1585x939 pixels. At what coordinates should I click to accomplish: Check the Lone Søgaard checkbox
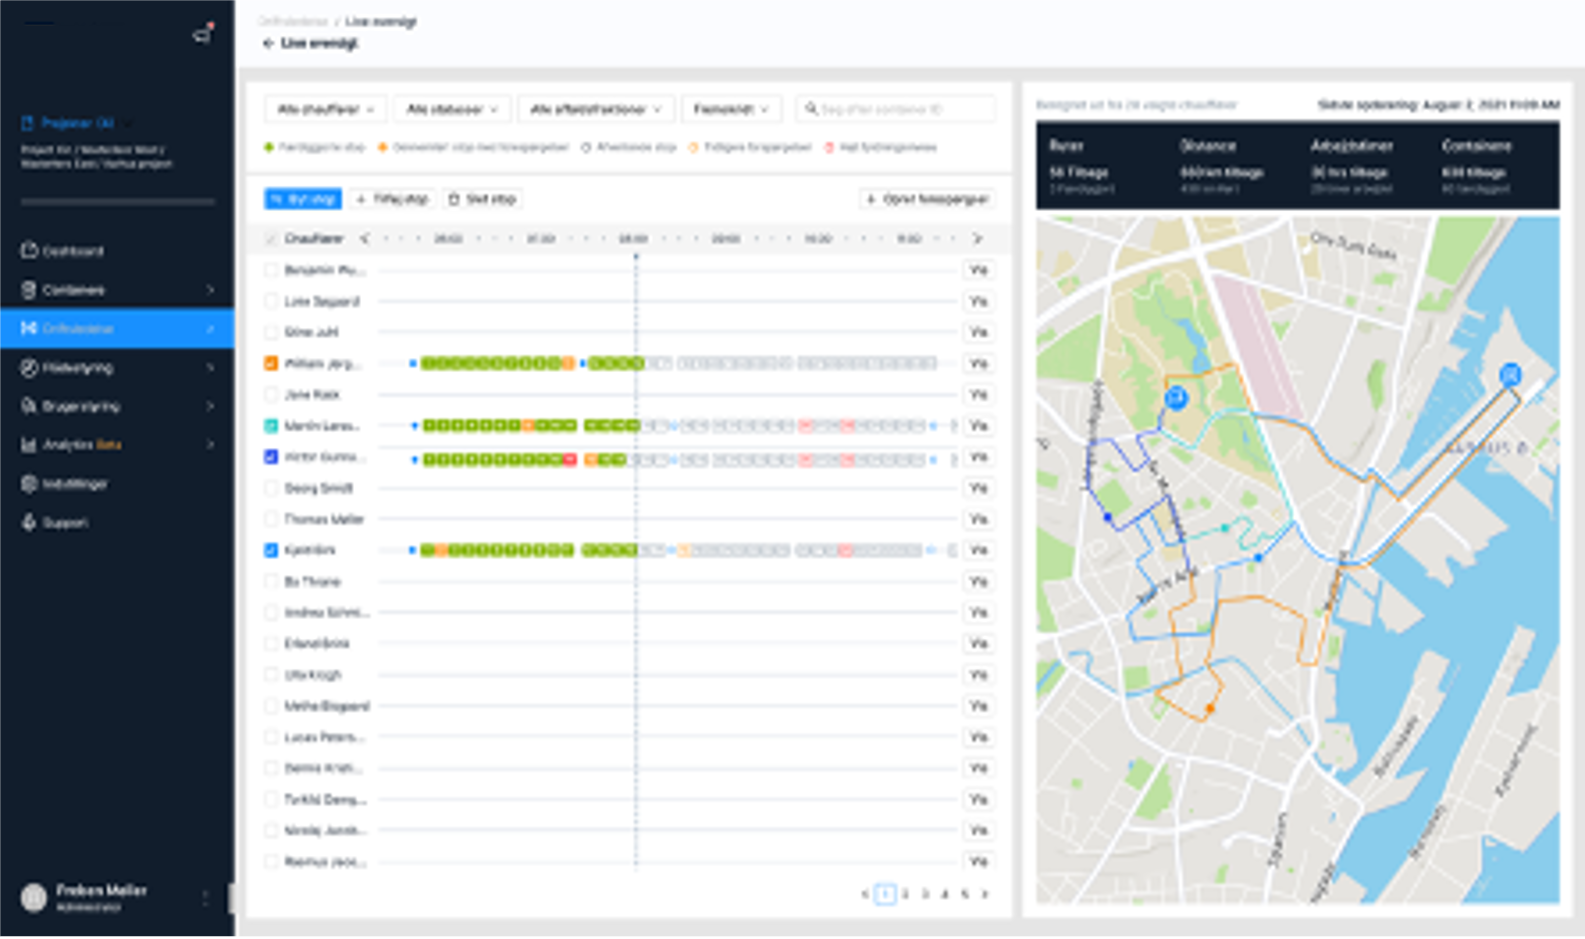271,301
